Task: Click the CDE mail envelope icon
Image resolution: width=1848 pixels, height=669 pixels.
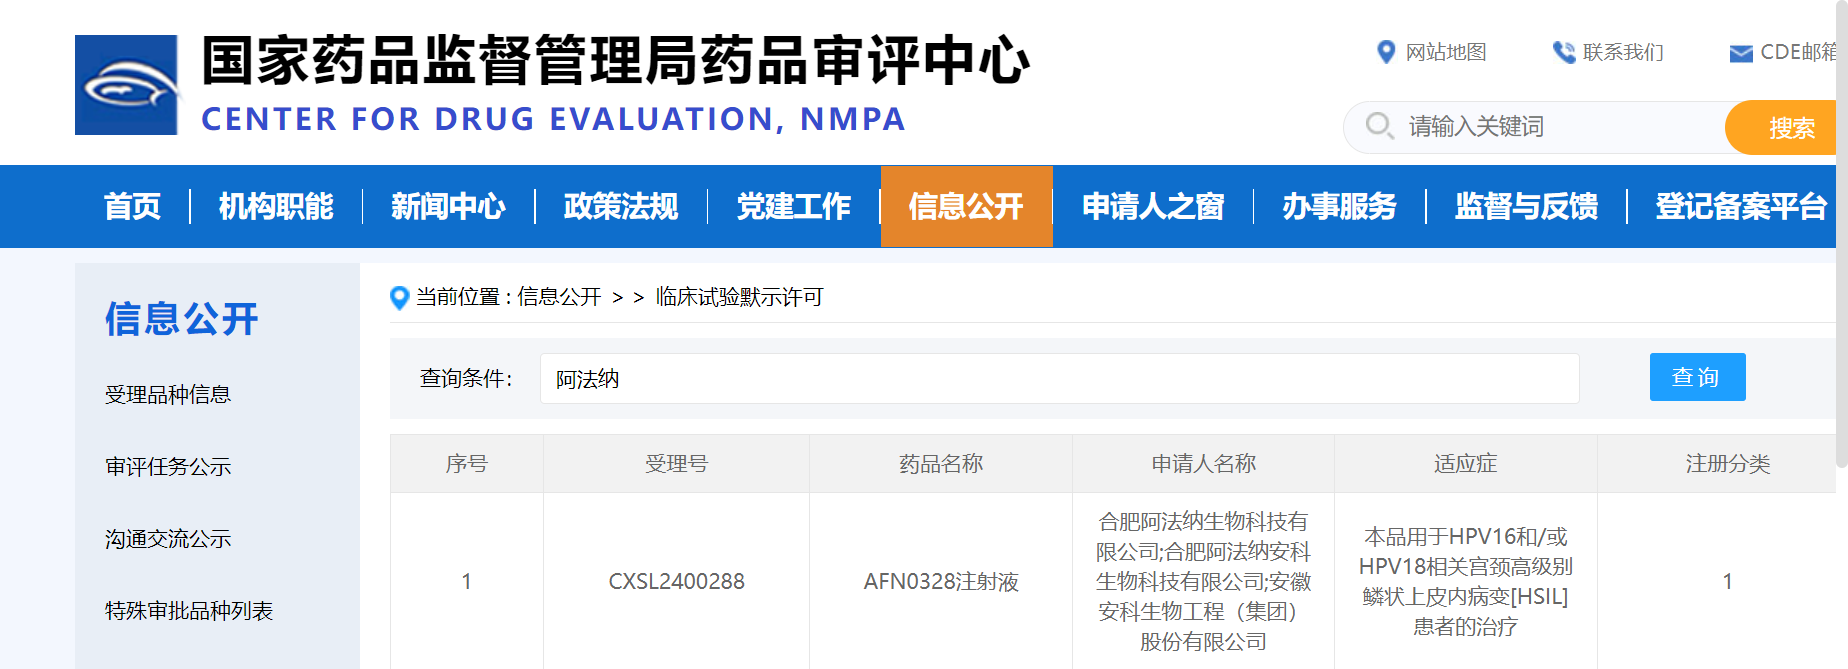Action: click(x=1741, y=53)
